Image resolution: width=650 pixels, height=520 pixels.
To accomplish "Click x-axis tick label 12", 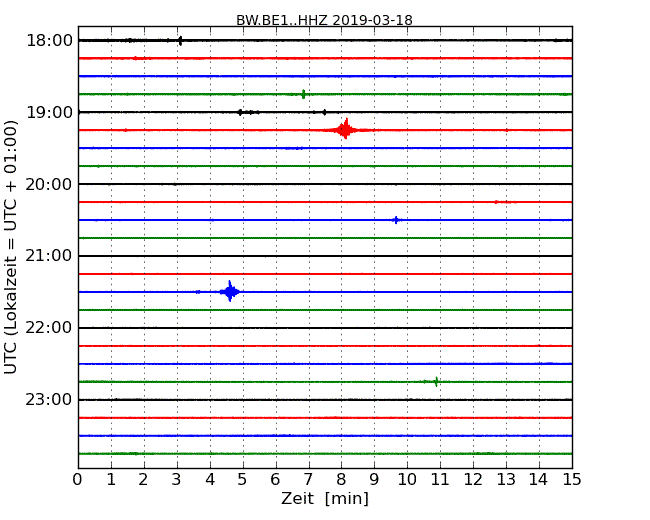I will tap(473, 479).
